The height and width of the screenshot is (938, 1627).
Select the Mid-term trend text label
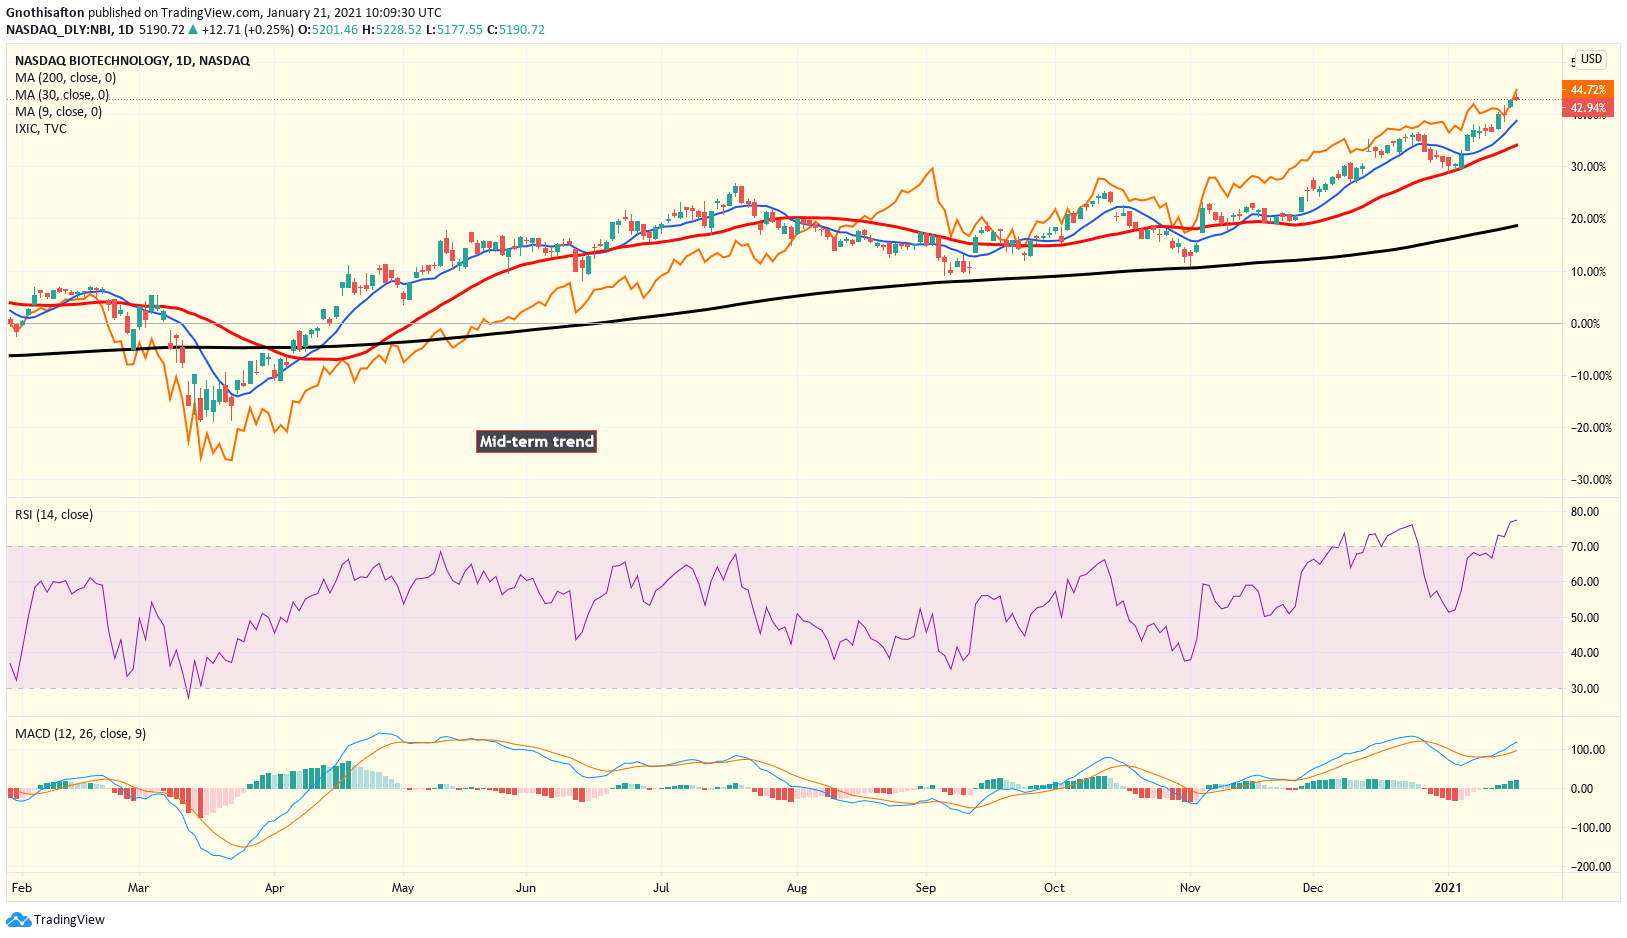click(537, 441)
